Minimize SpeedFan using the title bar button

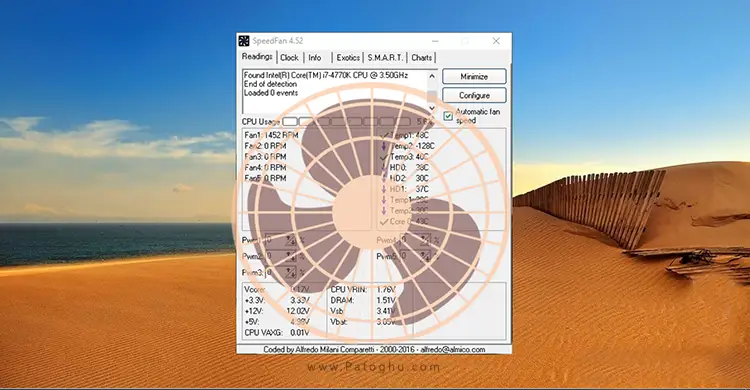tap(435, 41)
